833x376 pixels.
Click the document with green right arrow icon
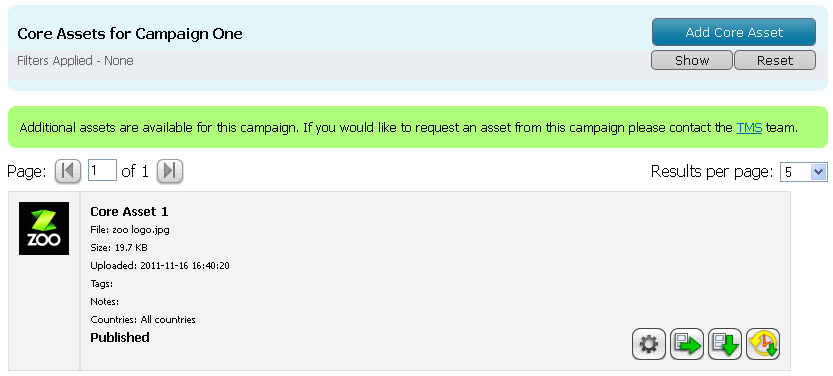[687, 344]
